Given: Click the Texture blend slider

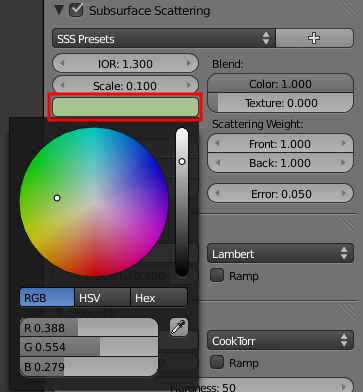Looking at the screenshot, I should tap(280, 103).
